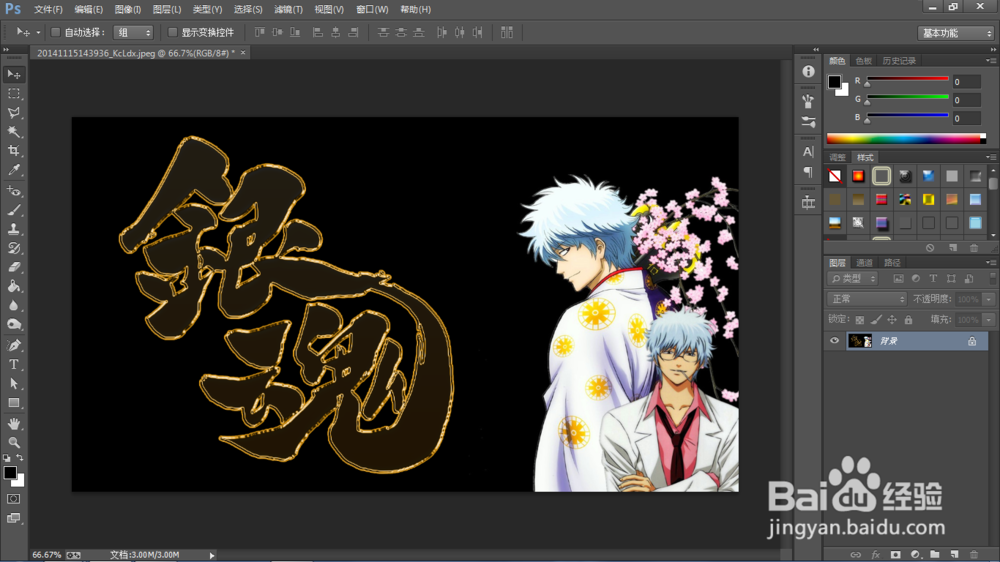Click the red R slider
The image size is (1000, 562).
pos(907,79)
